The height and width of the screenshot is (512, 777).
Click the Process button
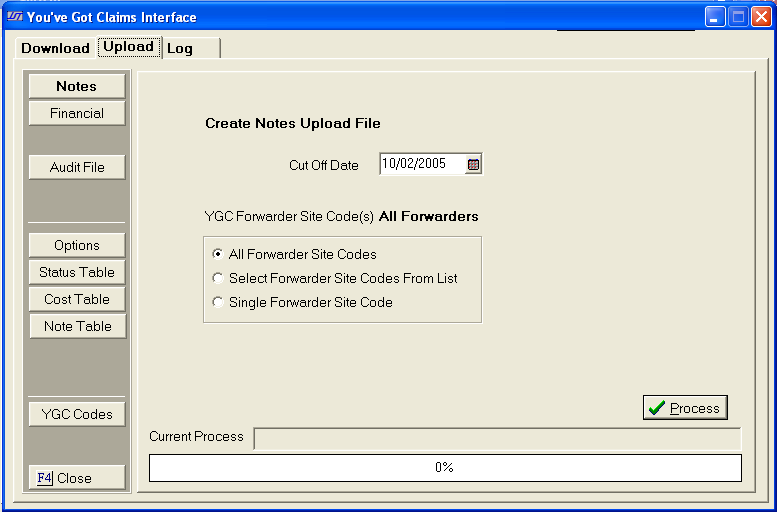click(685, 408)
